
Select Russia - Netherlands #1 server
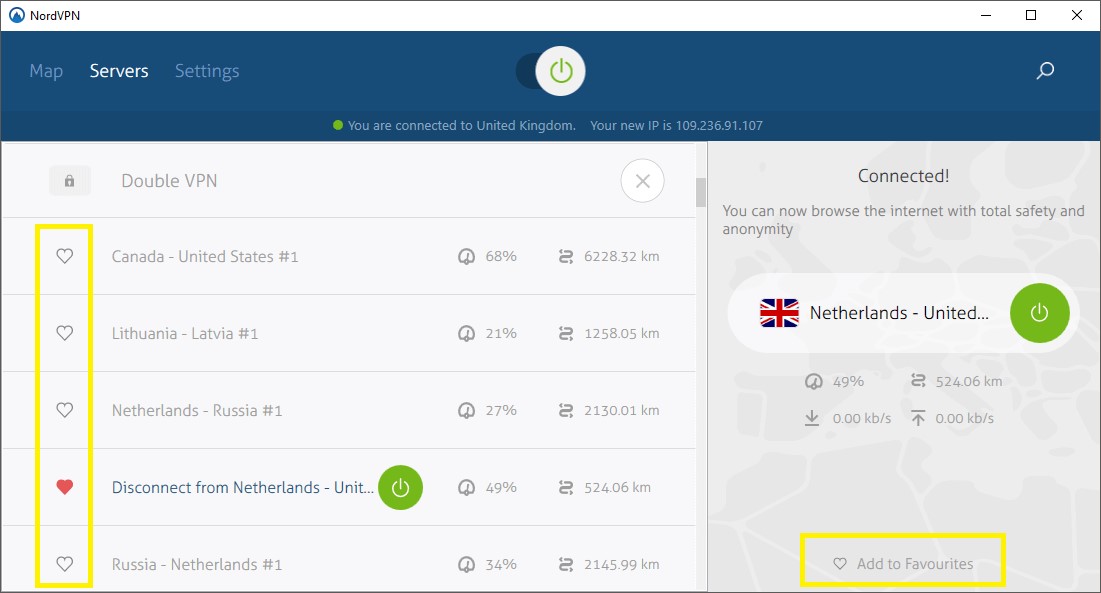click(x=197, y=564)
